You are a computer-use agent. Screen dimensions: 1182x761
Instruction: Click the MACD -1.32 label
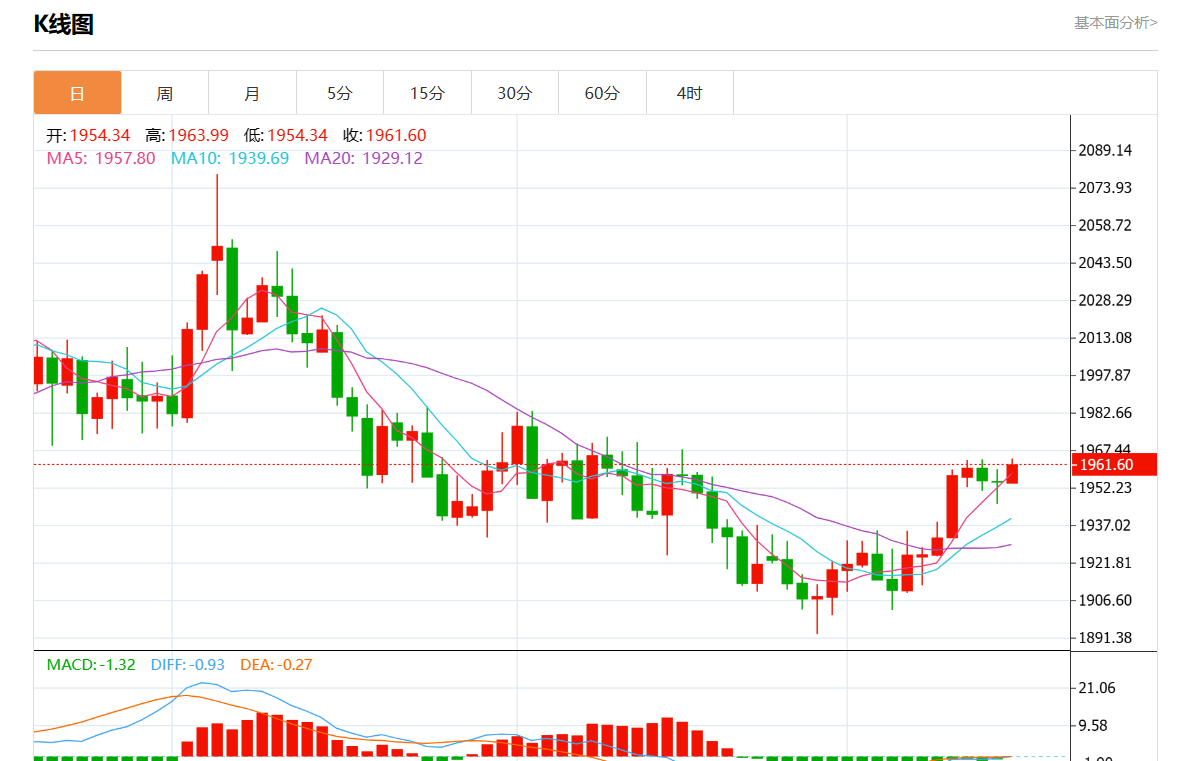click(91, 665)
